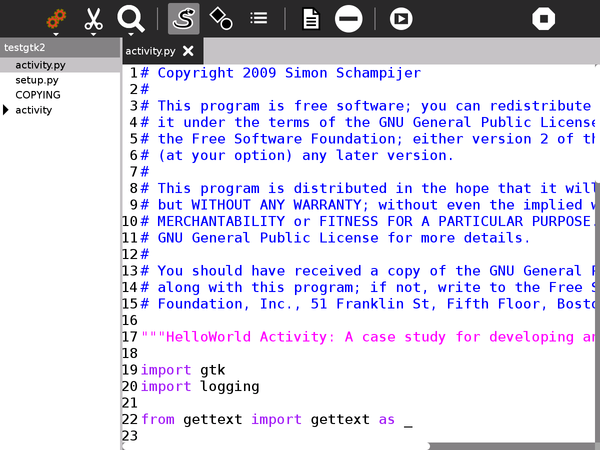
Task: Click the bulleted list icon
Action: [x=259, y=18]
